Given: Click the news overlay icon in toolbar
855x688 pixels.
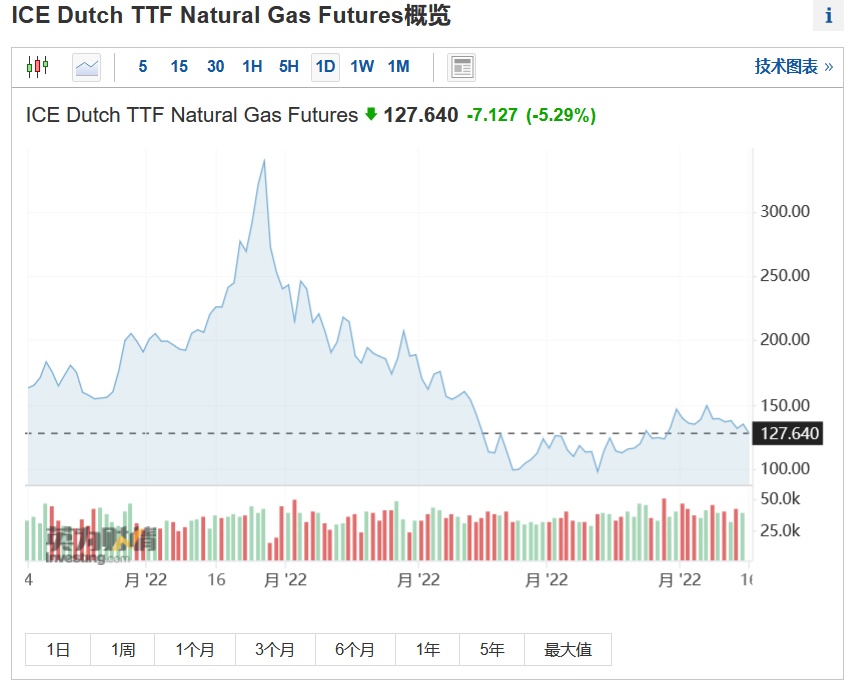Looking at the screenshot, I should point(461,67).
